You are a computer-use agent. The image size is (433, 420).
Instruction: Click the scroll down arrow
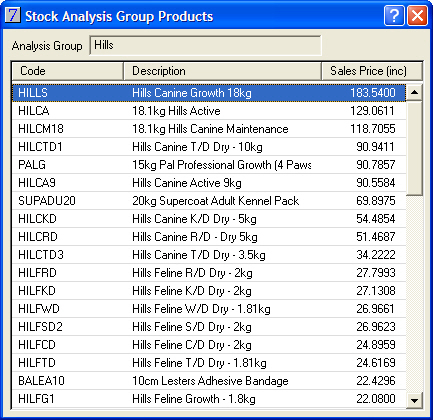tap(414, 400)
